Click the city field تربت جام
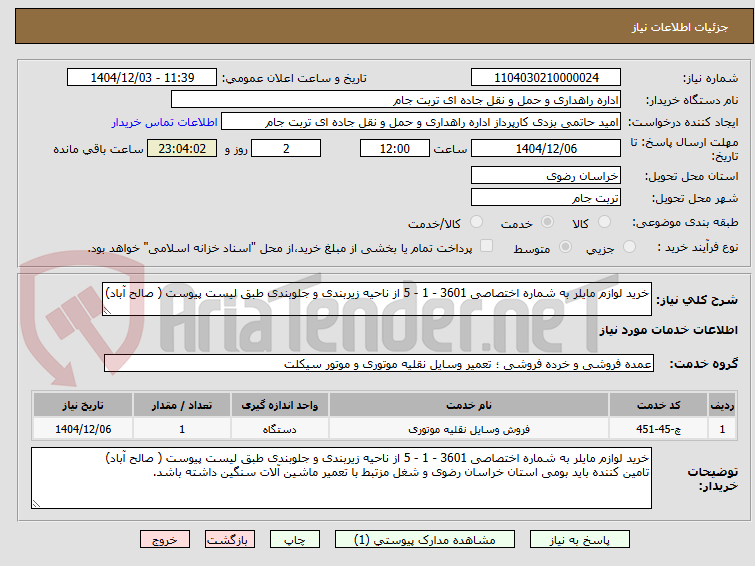The image size is (755, 566). [546, 197]
